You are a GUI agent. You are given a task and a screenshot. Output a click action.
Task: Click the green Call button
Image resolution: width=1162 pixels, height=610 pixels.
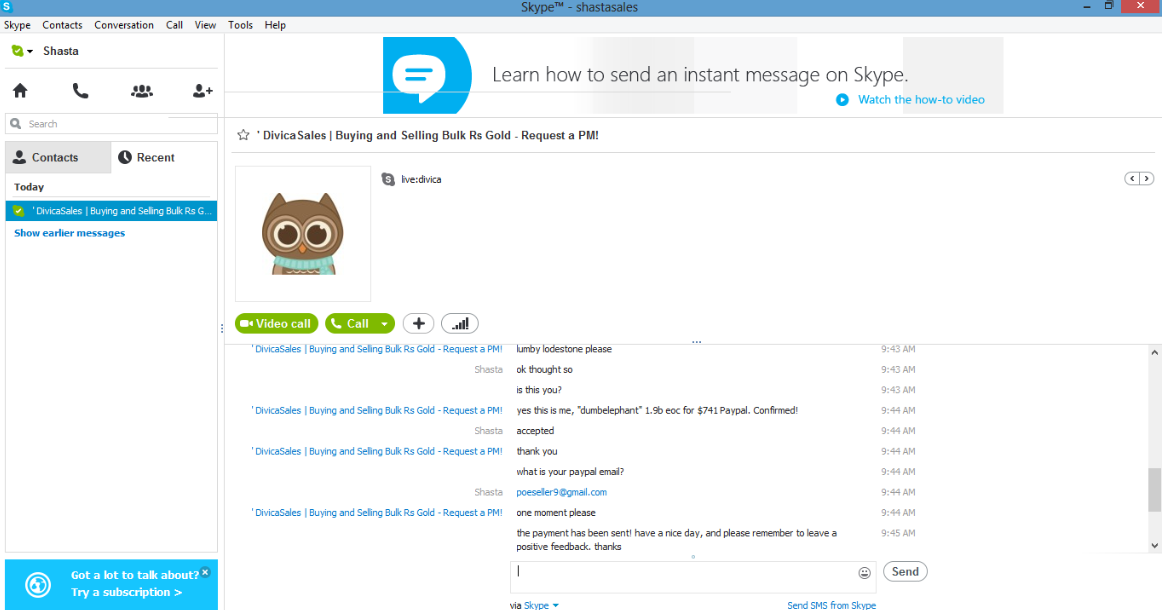coord(351,324)
